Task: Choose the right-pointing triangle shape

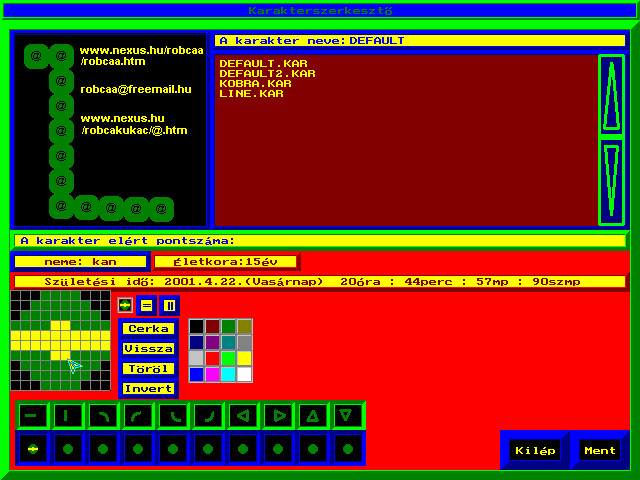Action: (x=278, y=415)
